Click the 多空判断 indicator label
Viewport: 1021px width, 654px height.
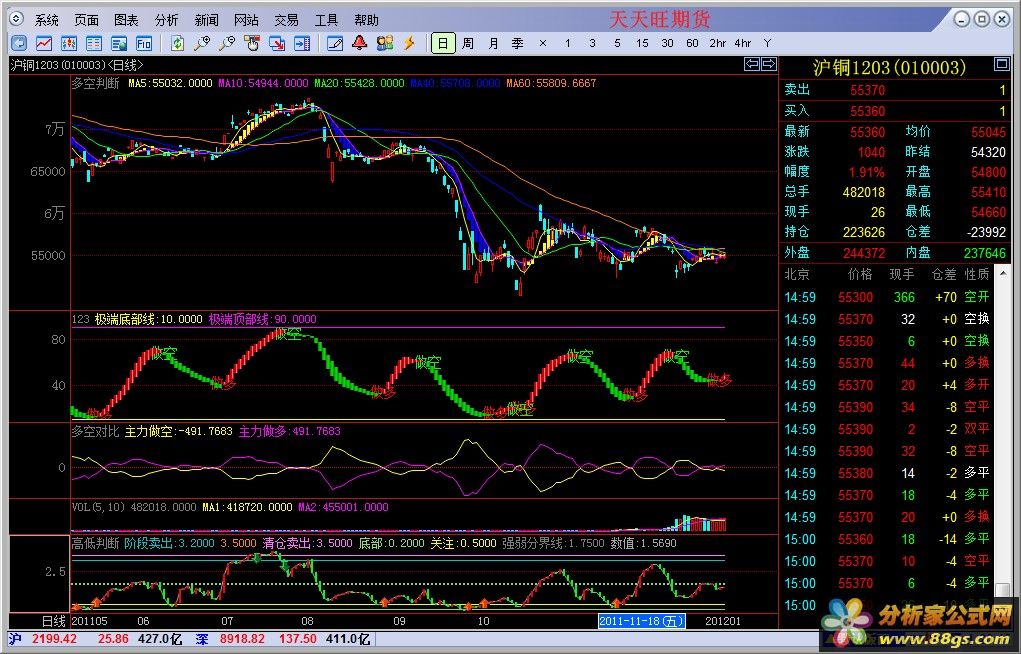(96, 83)
